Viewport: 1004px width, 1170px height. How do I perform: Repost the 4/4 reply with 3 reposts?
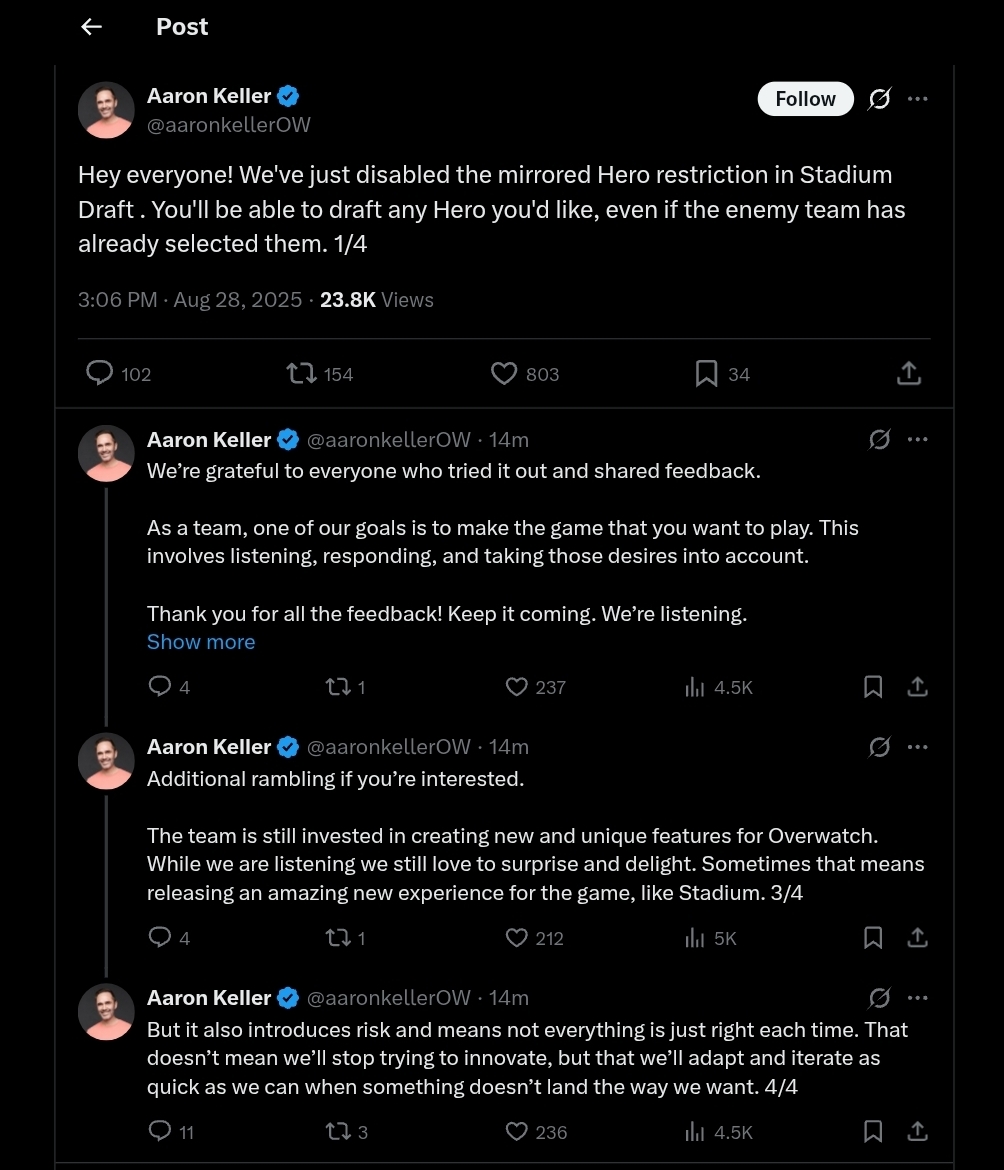338,1132
